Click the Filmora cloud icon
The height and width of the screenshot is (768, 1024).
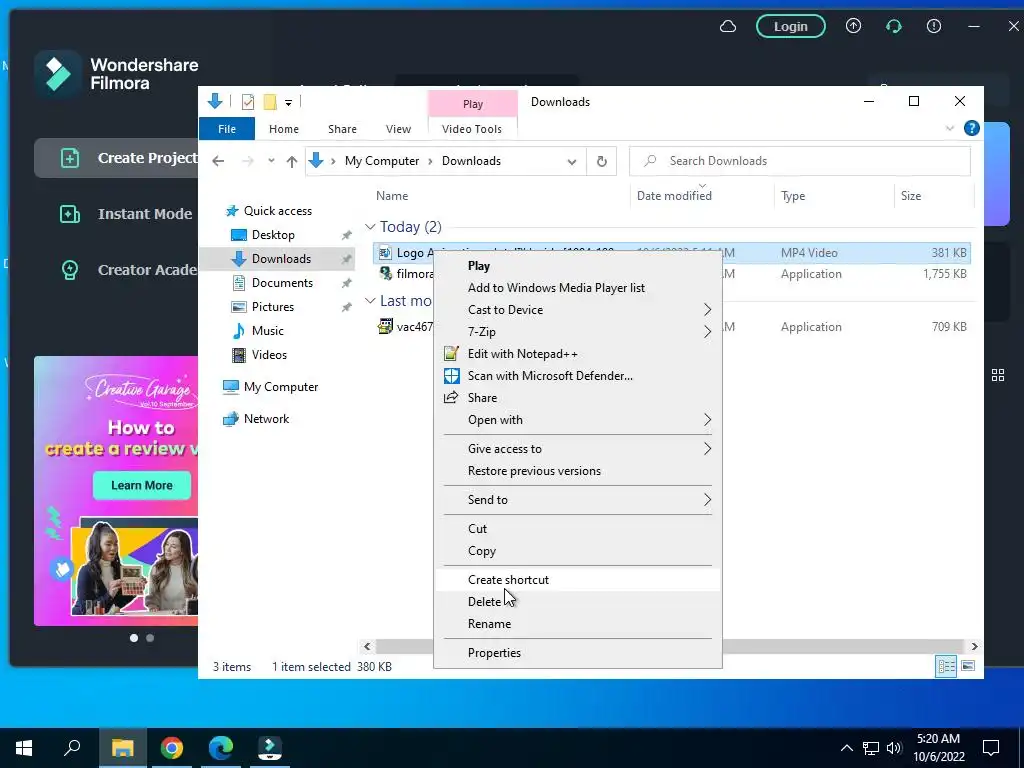coord(728,27)
